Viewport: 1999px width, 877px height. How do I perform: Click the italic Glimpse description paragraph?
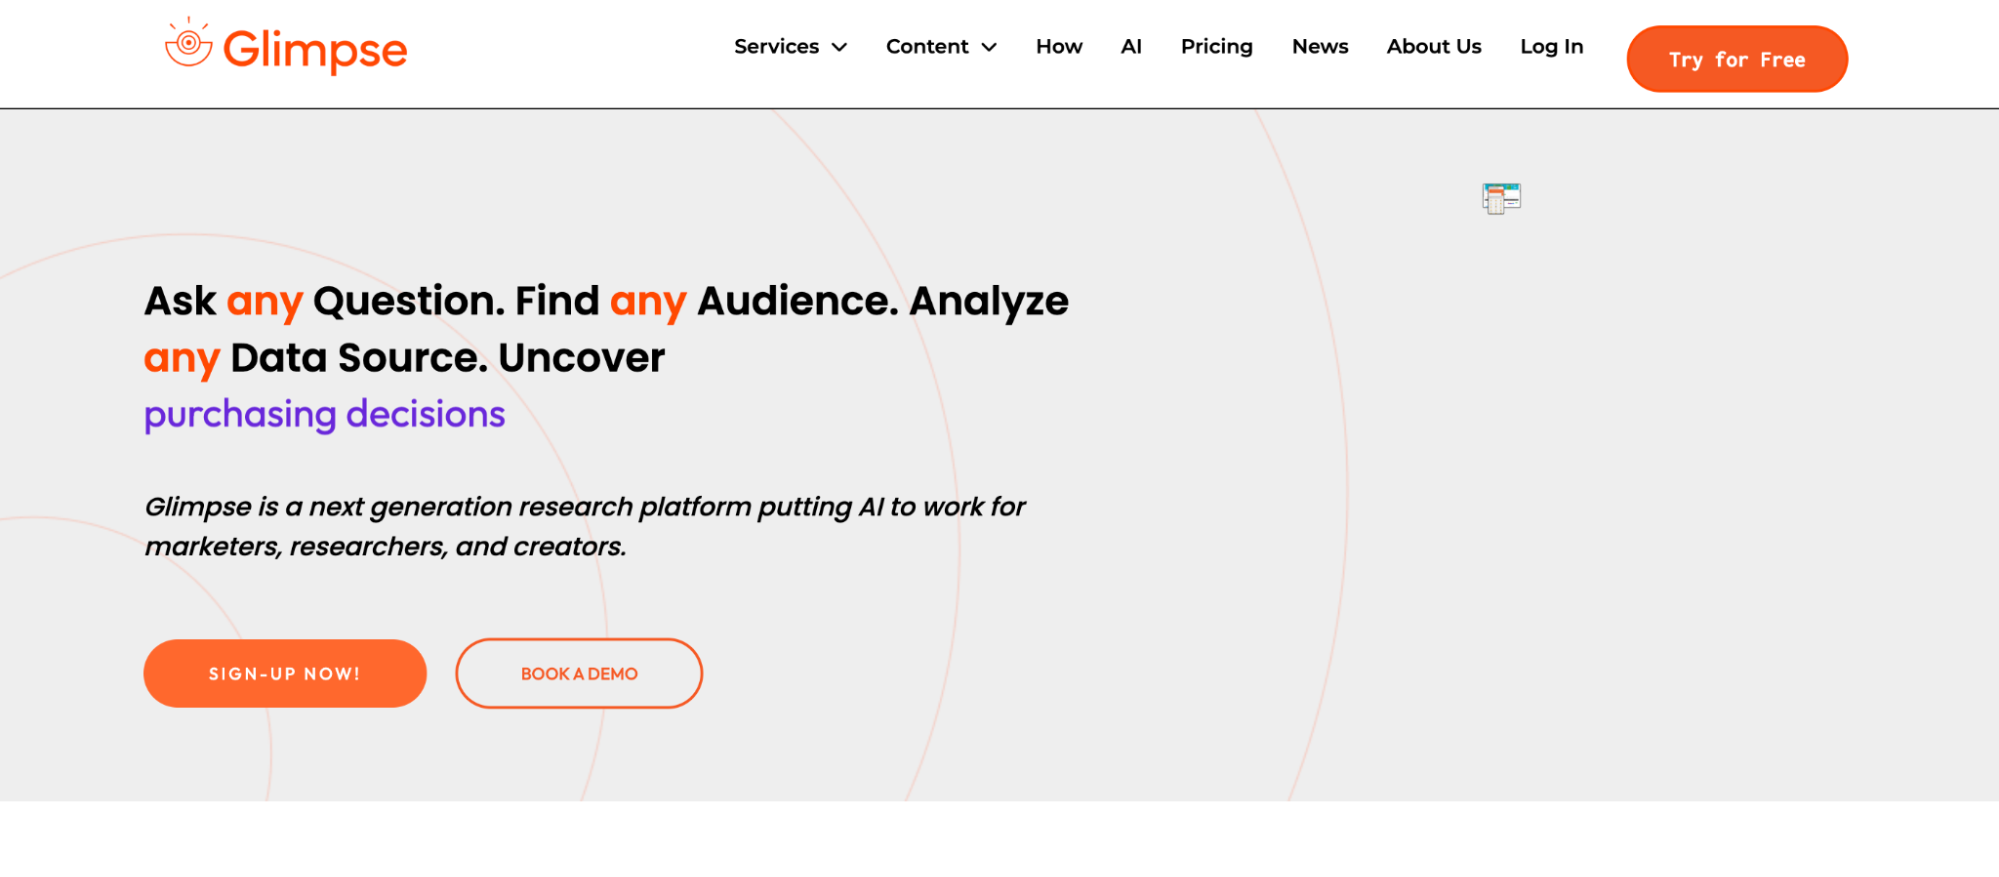(585, 526)
